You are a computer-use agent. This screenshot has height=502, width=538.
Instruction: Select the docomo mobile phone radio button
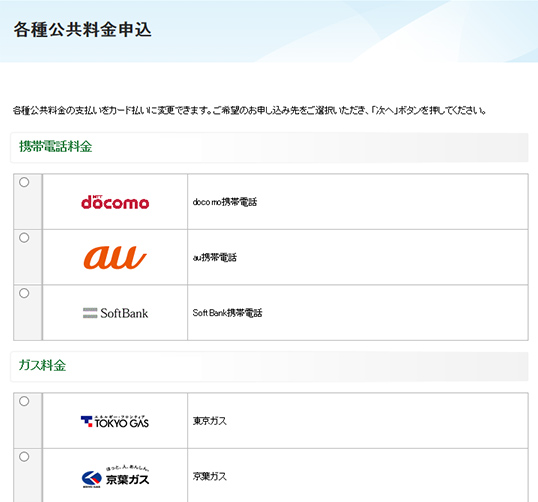(x=24, y=182)
